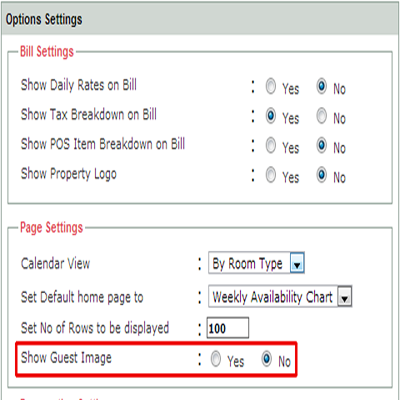Image resolution: width=400 pixels, height=400 pixels.
Task: Click the Show Guest Image label
Action: 66,358
